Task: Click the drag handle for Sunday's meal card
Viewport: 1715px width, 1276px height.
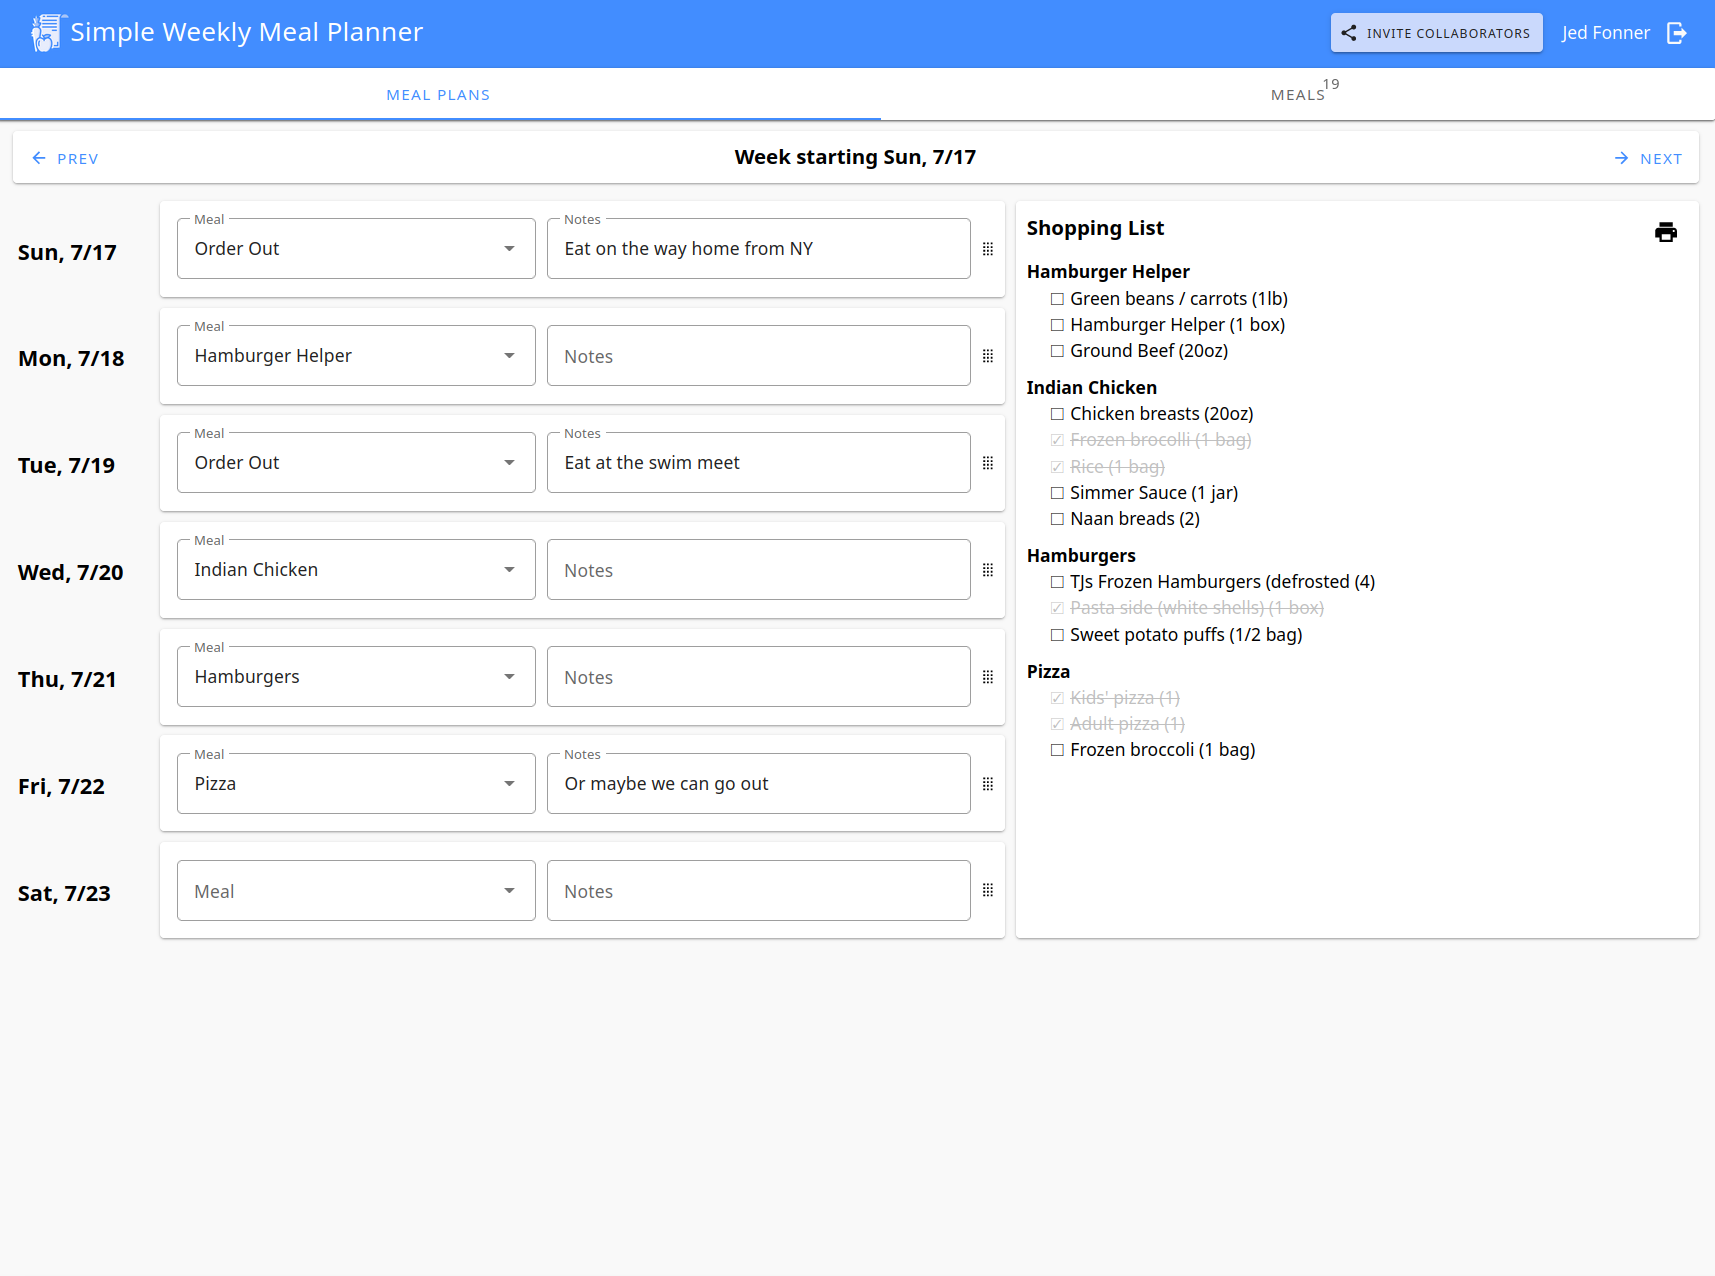Action: [988, 248]
